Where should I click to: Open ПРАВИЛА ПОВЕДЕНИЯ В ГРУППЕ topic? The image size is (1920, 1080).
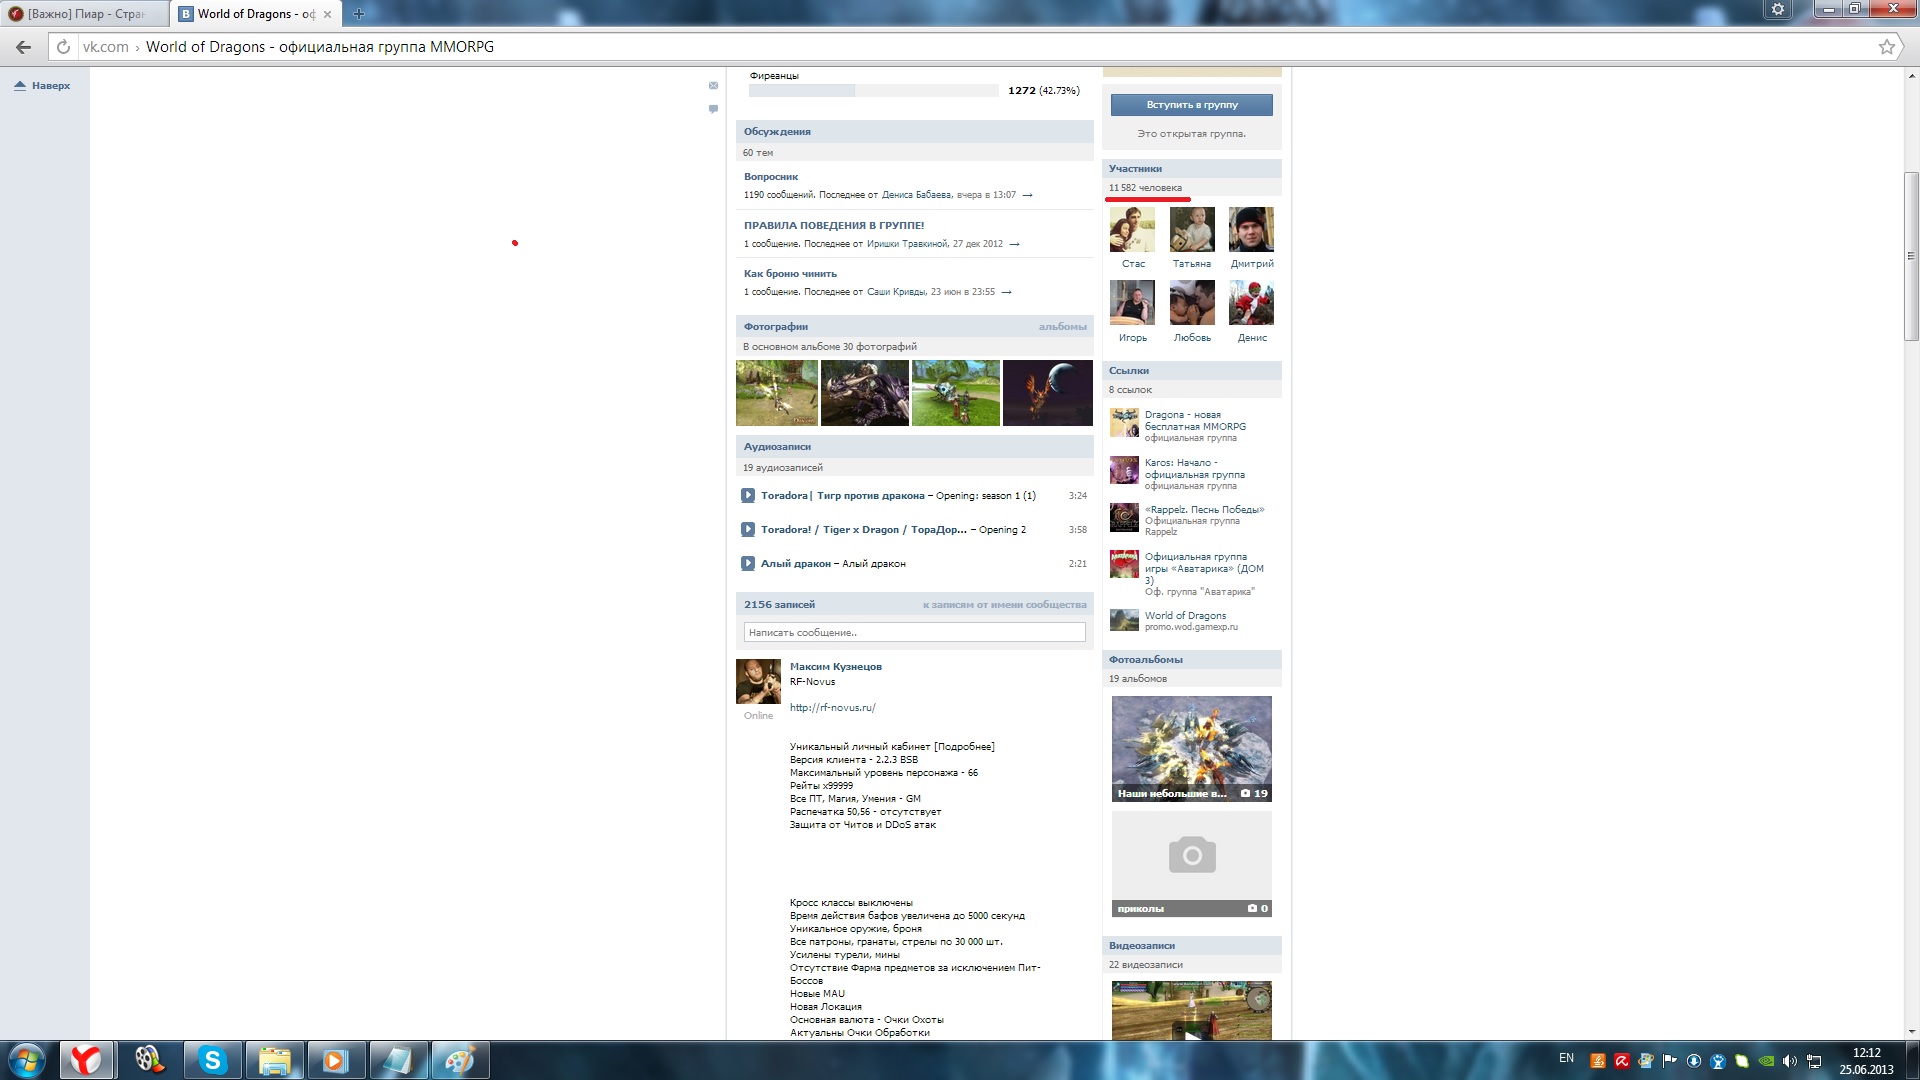(834, 225)
